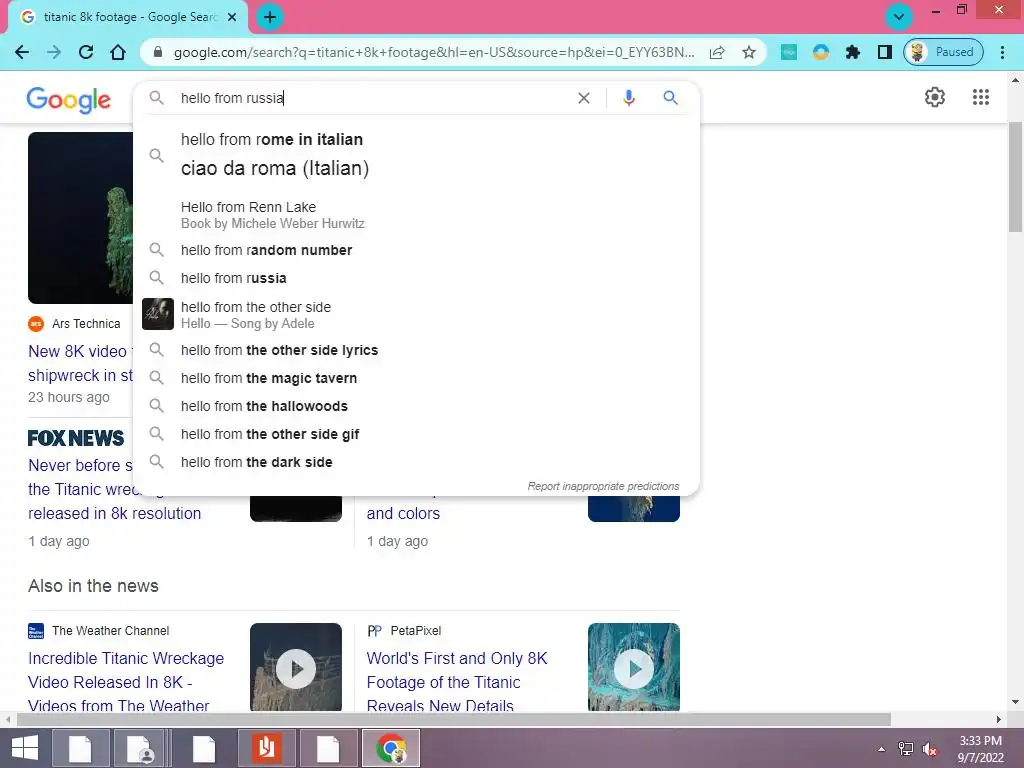
Task: Click the muted volume tray icon
Action: (930, 749)
